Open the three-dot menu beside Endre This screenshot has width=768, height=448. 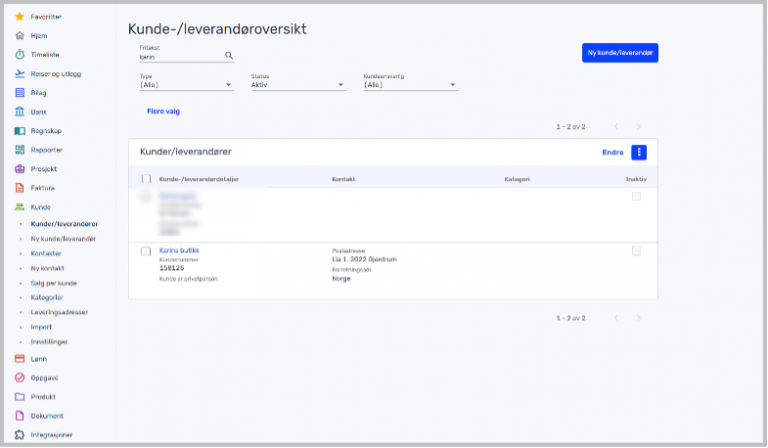coord(640,152)
